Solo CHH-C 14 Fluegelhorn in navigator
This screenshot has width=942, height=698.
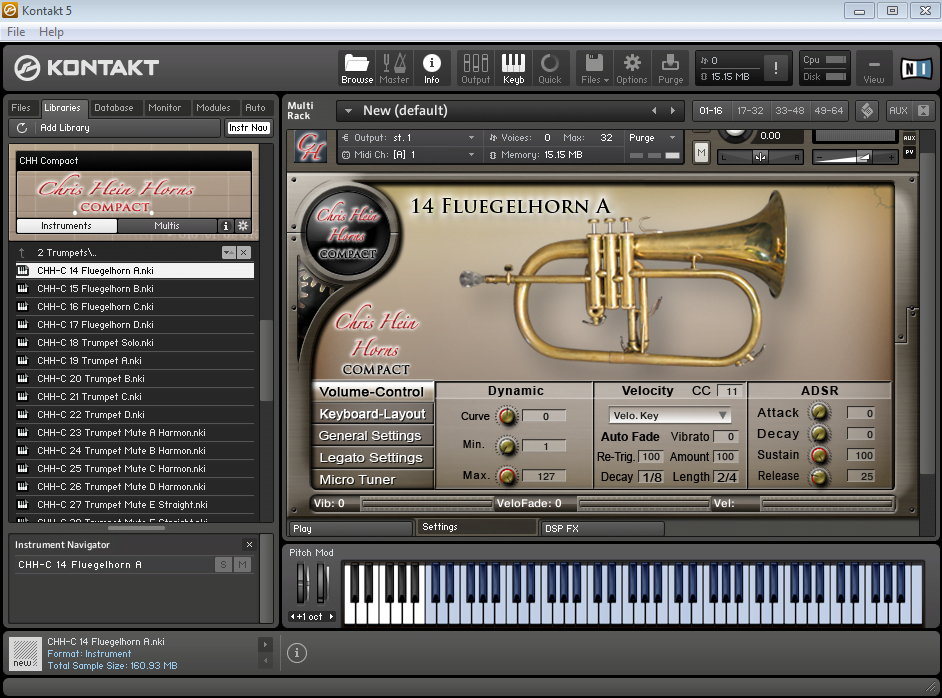pyautogui.click(x=223, y=565)
